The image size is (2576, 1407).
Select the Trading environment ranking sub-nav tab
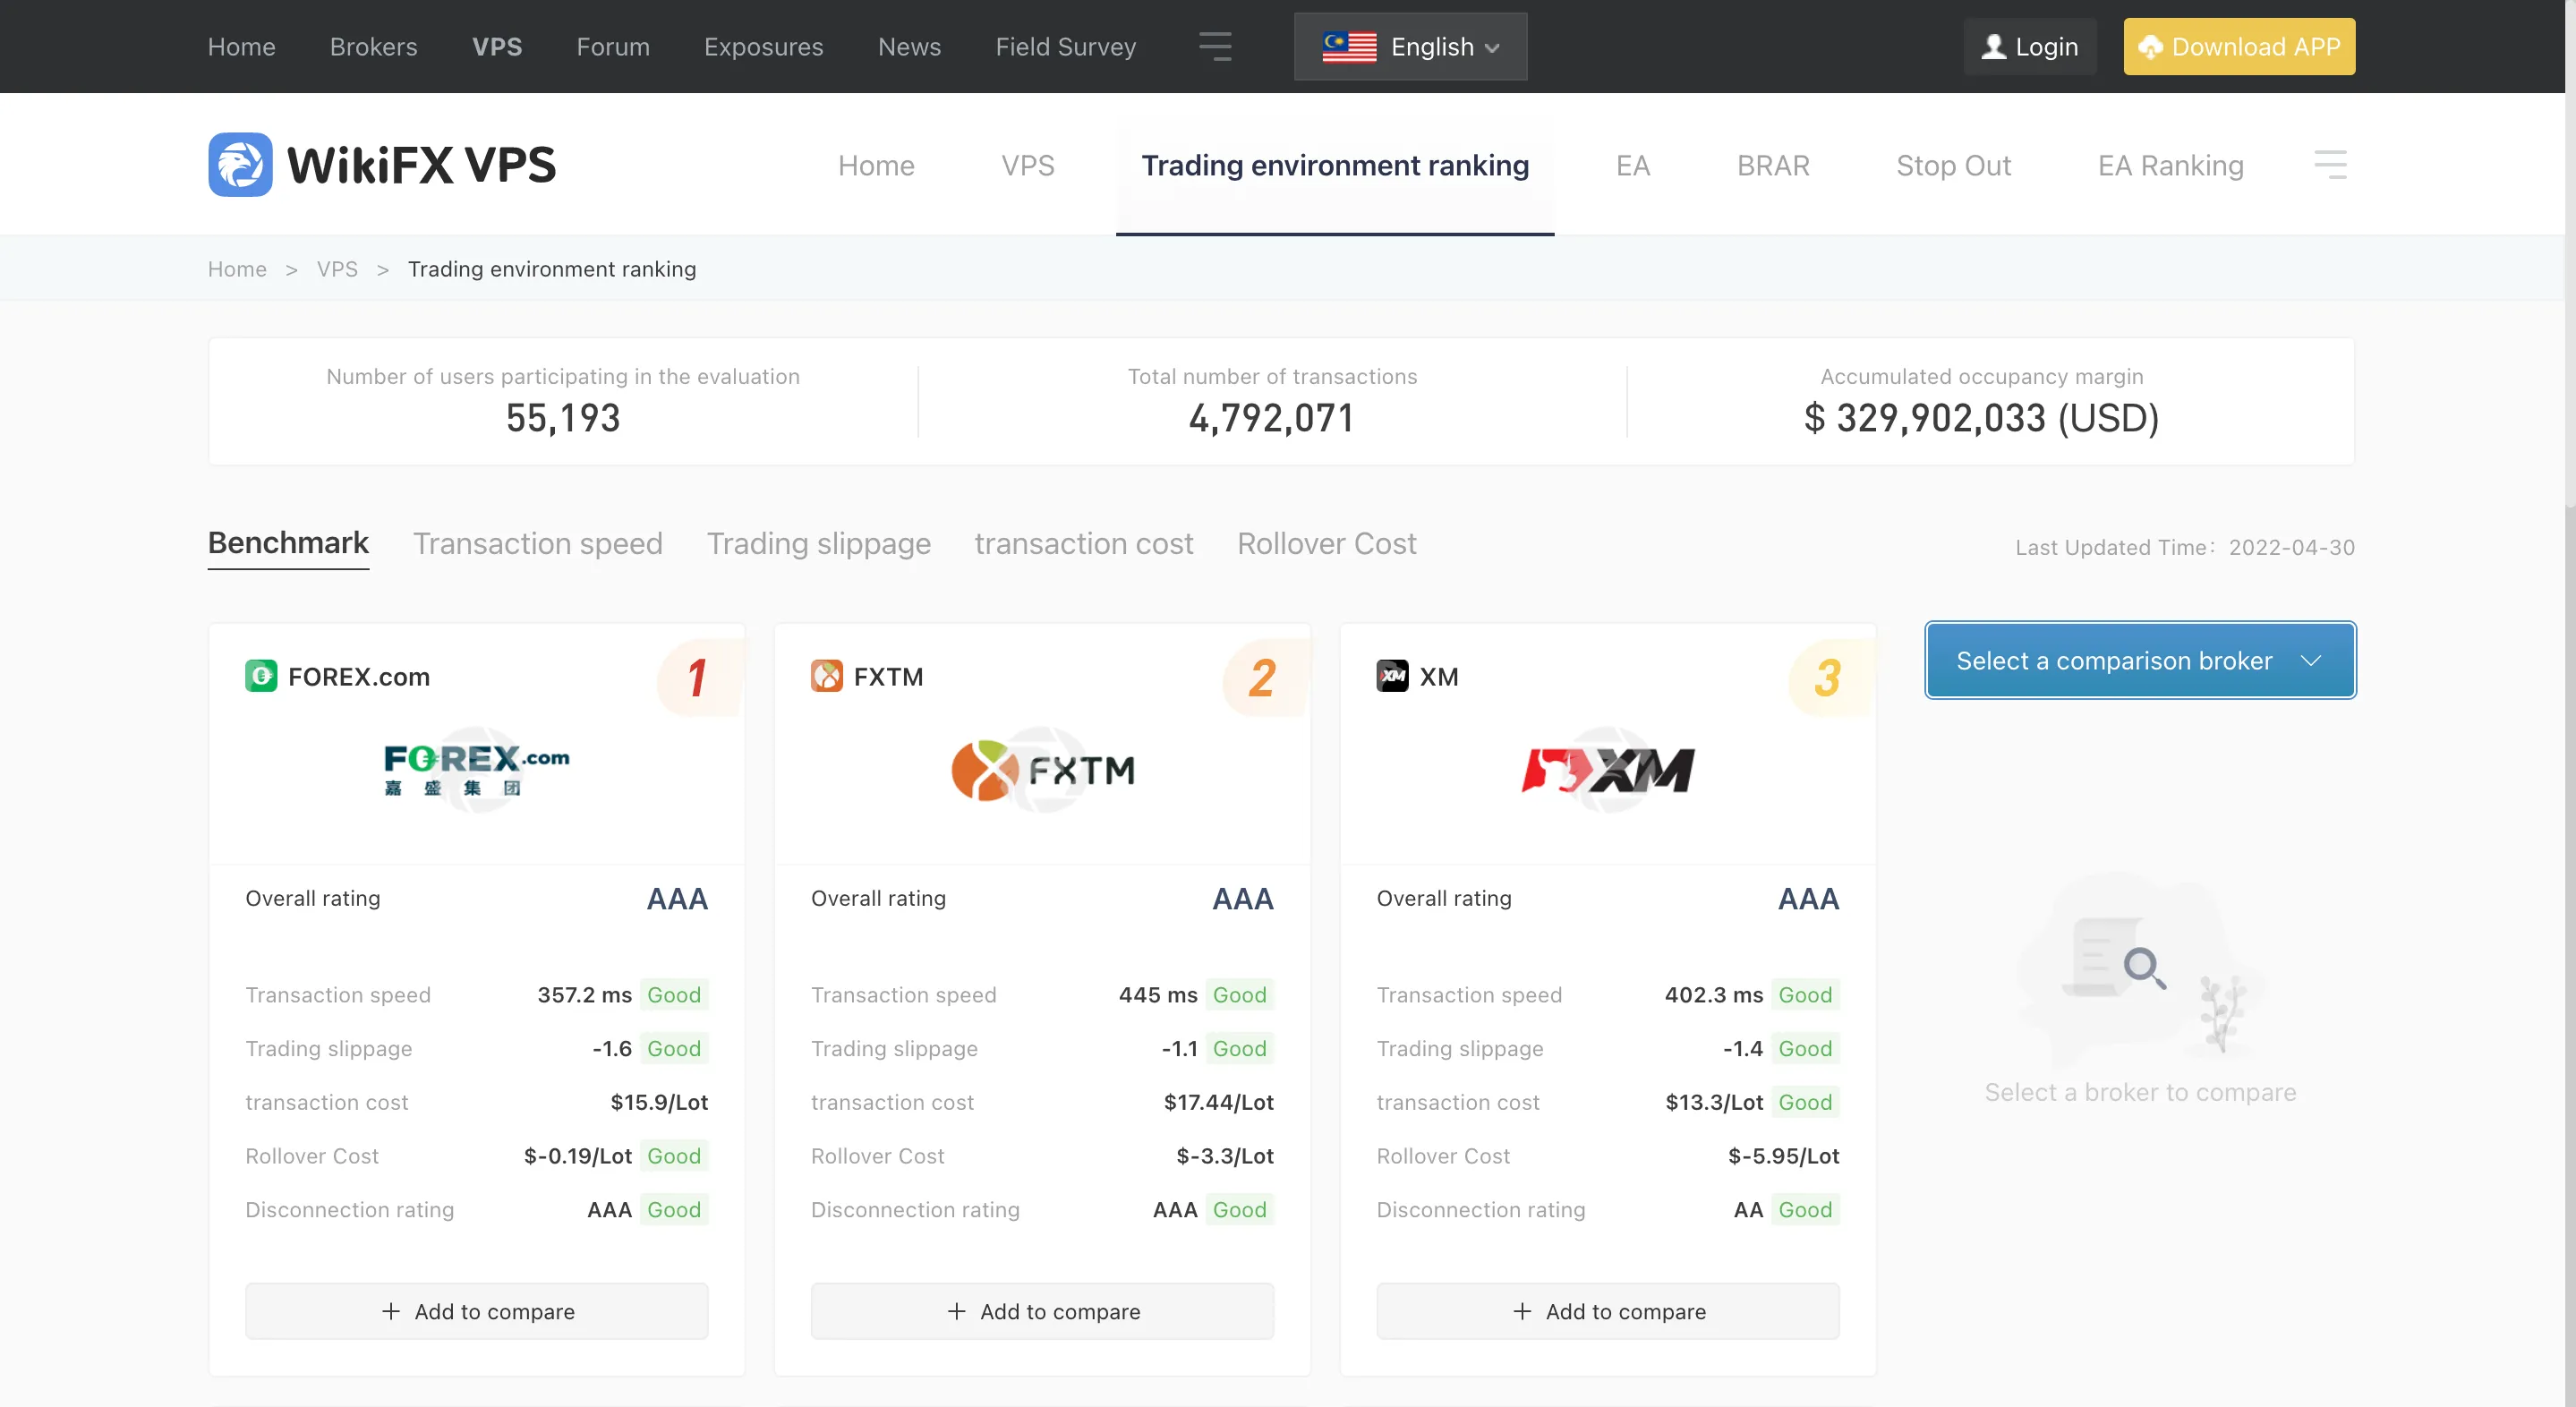(1335, 165)
